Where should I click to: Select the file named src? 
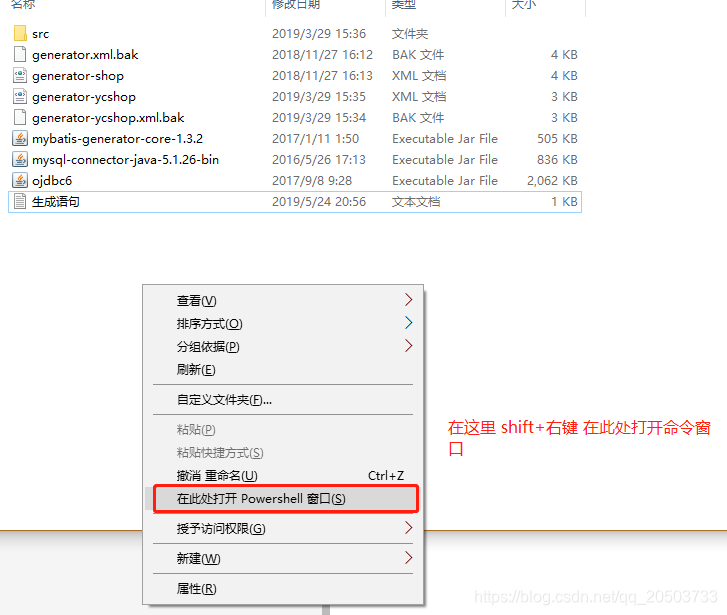[x=40, y=34]
